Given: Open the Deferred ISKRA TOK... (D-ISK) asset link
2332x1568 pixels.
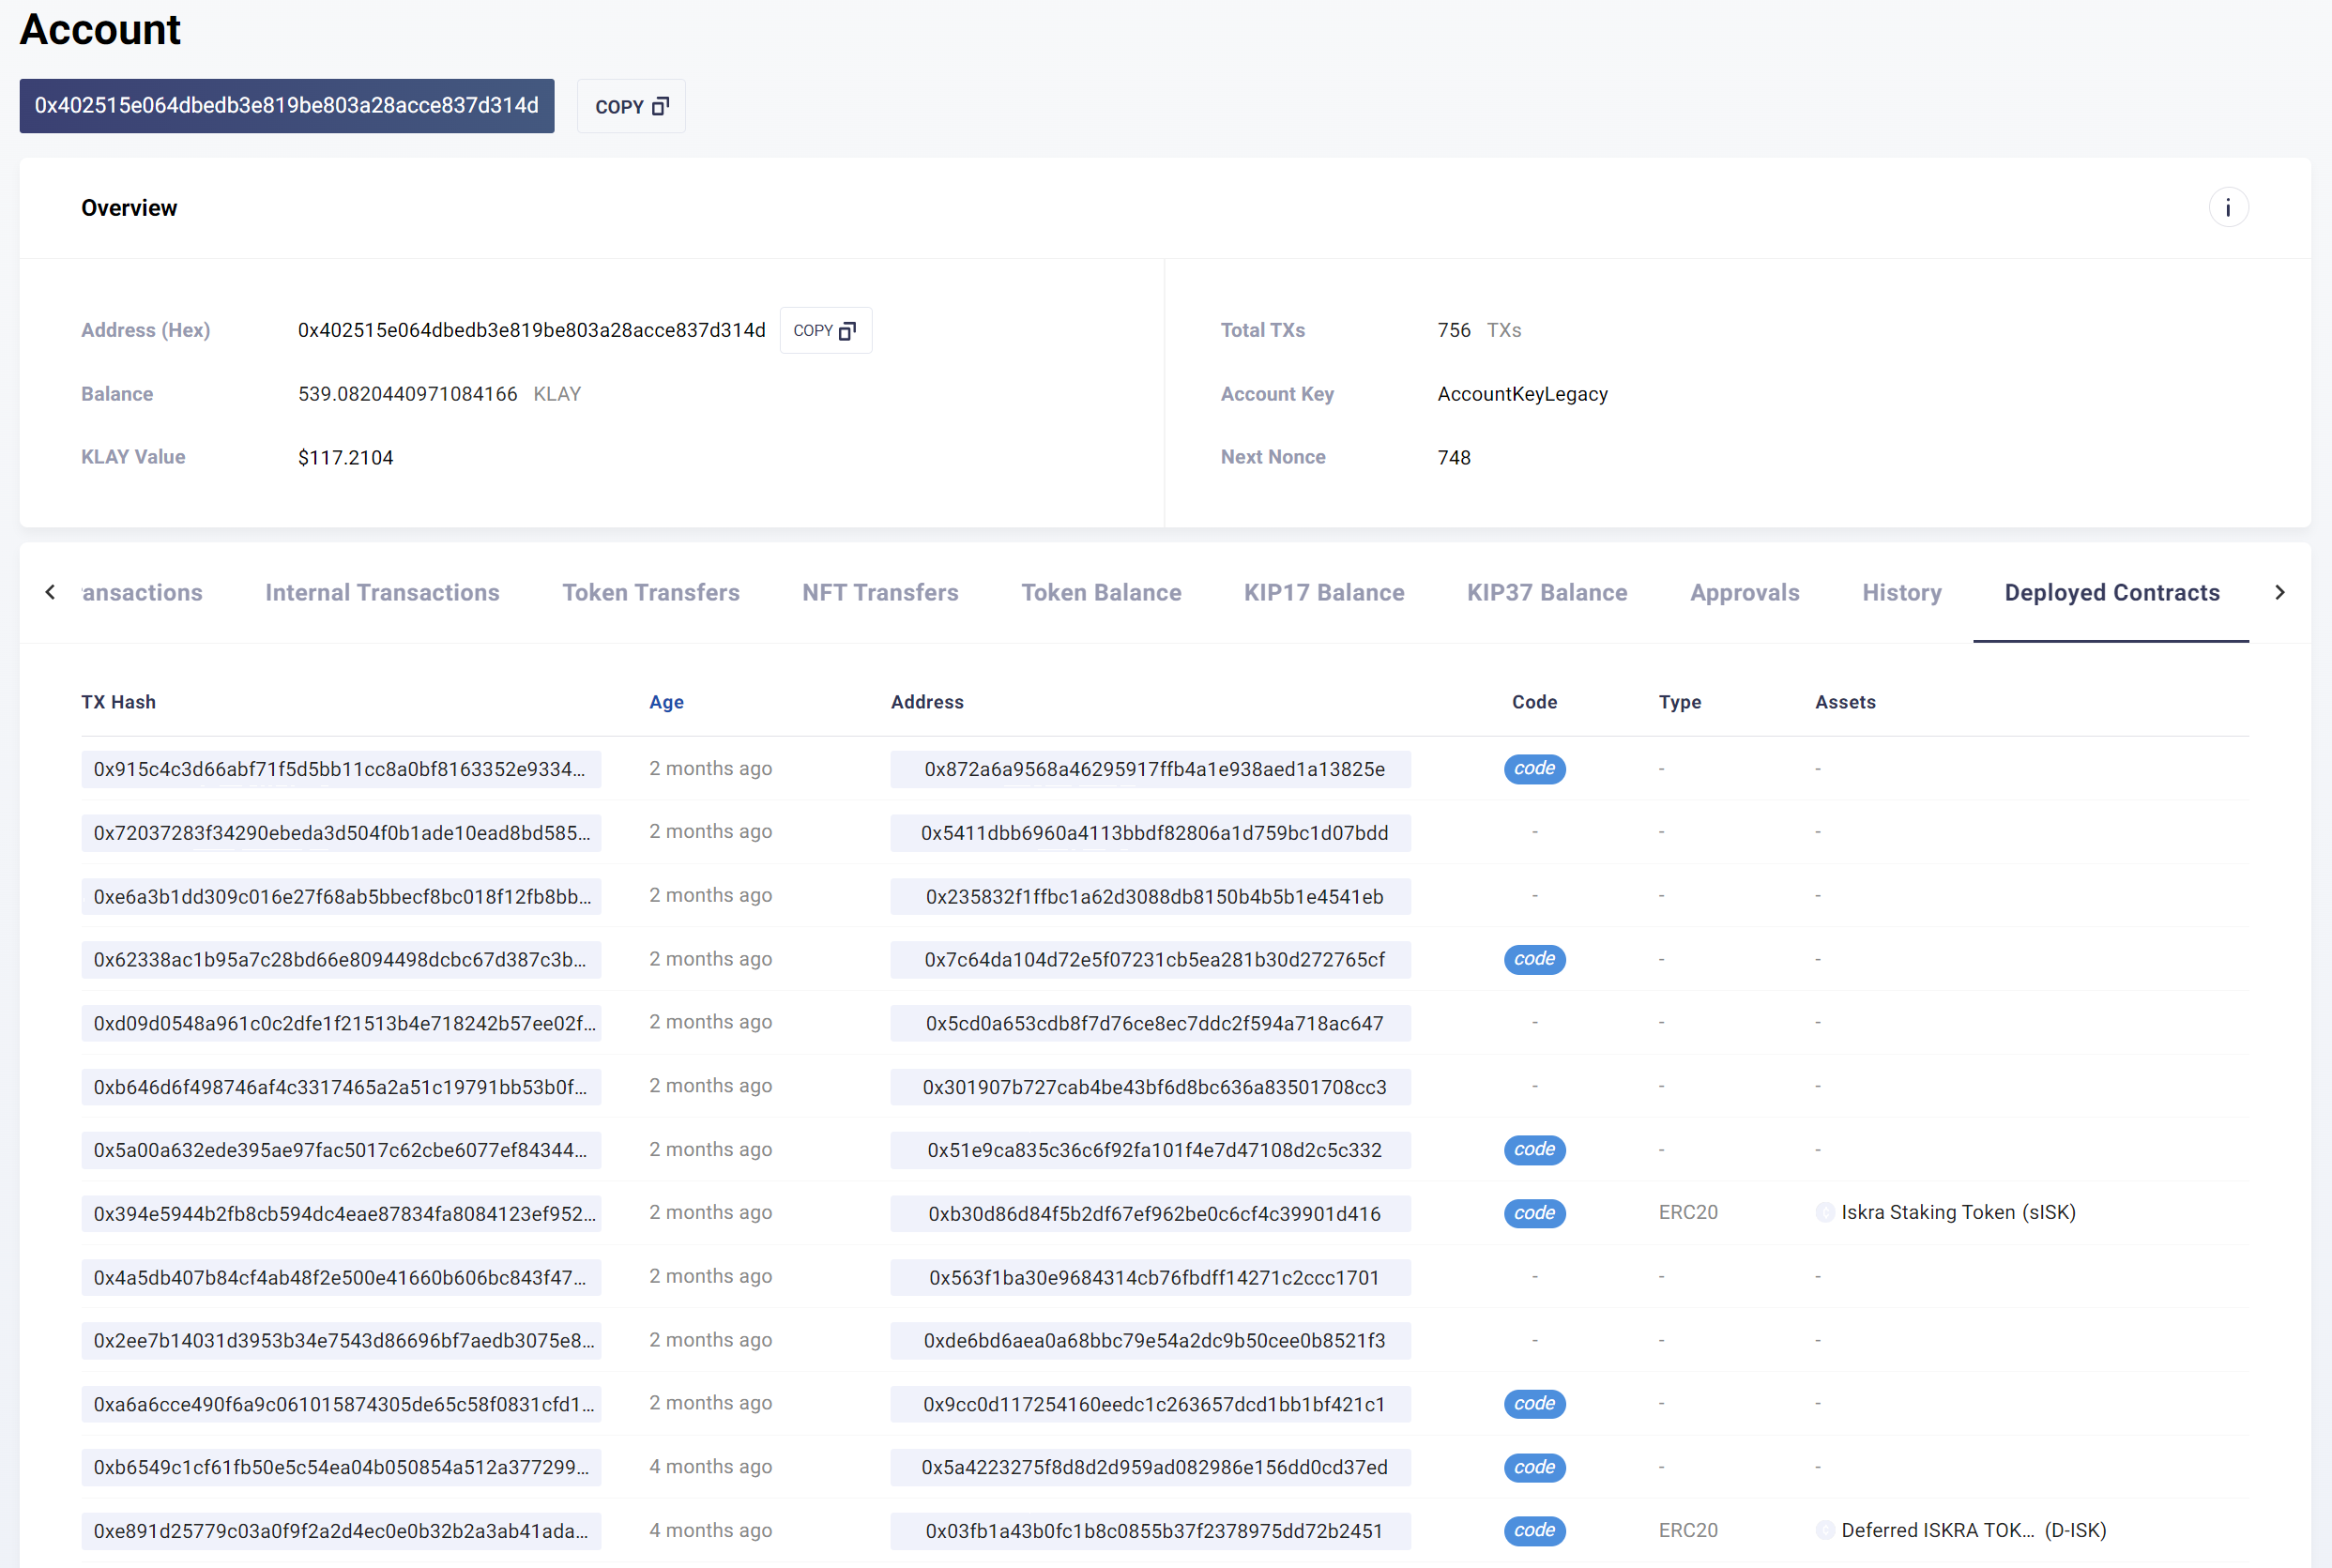Looking at the screenshot, I should tap(1972, 1530).
